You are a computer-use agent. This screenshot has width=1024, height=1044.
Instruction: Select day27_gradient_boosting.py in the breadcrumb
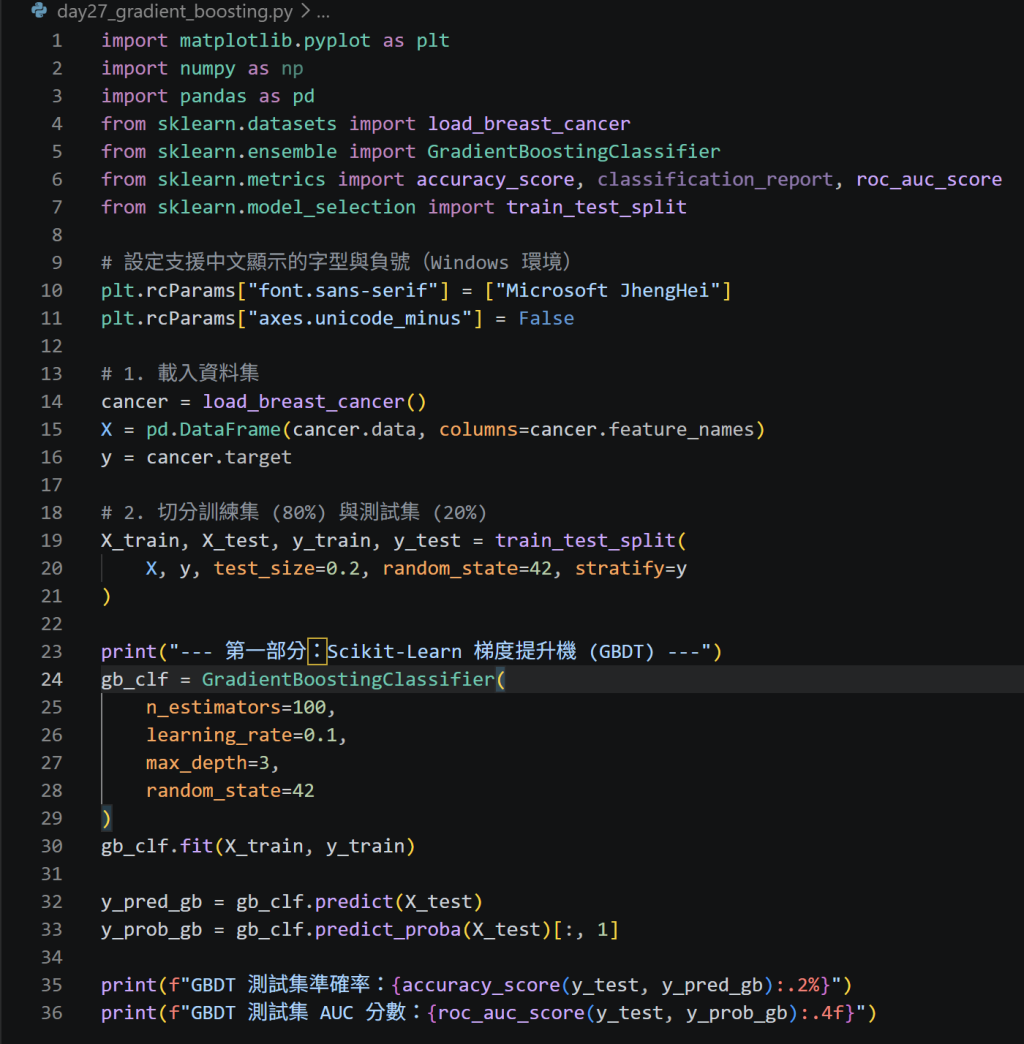tap(174, 11)
